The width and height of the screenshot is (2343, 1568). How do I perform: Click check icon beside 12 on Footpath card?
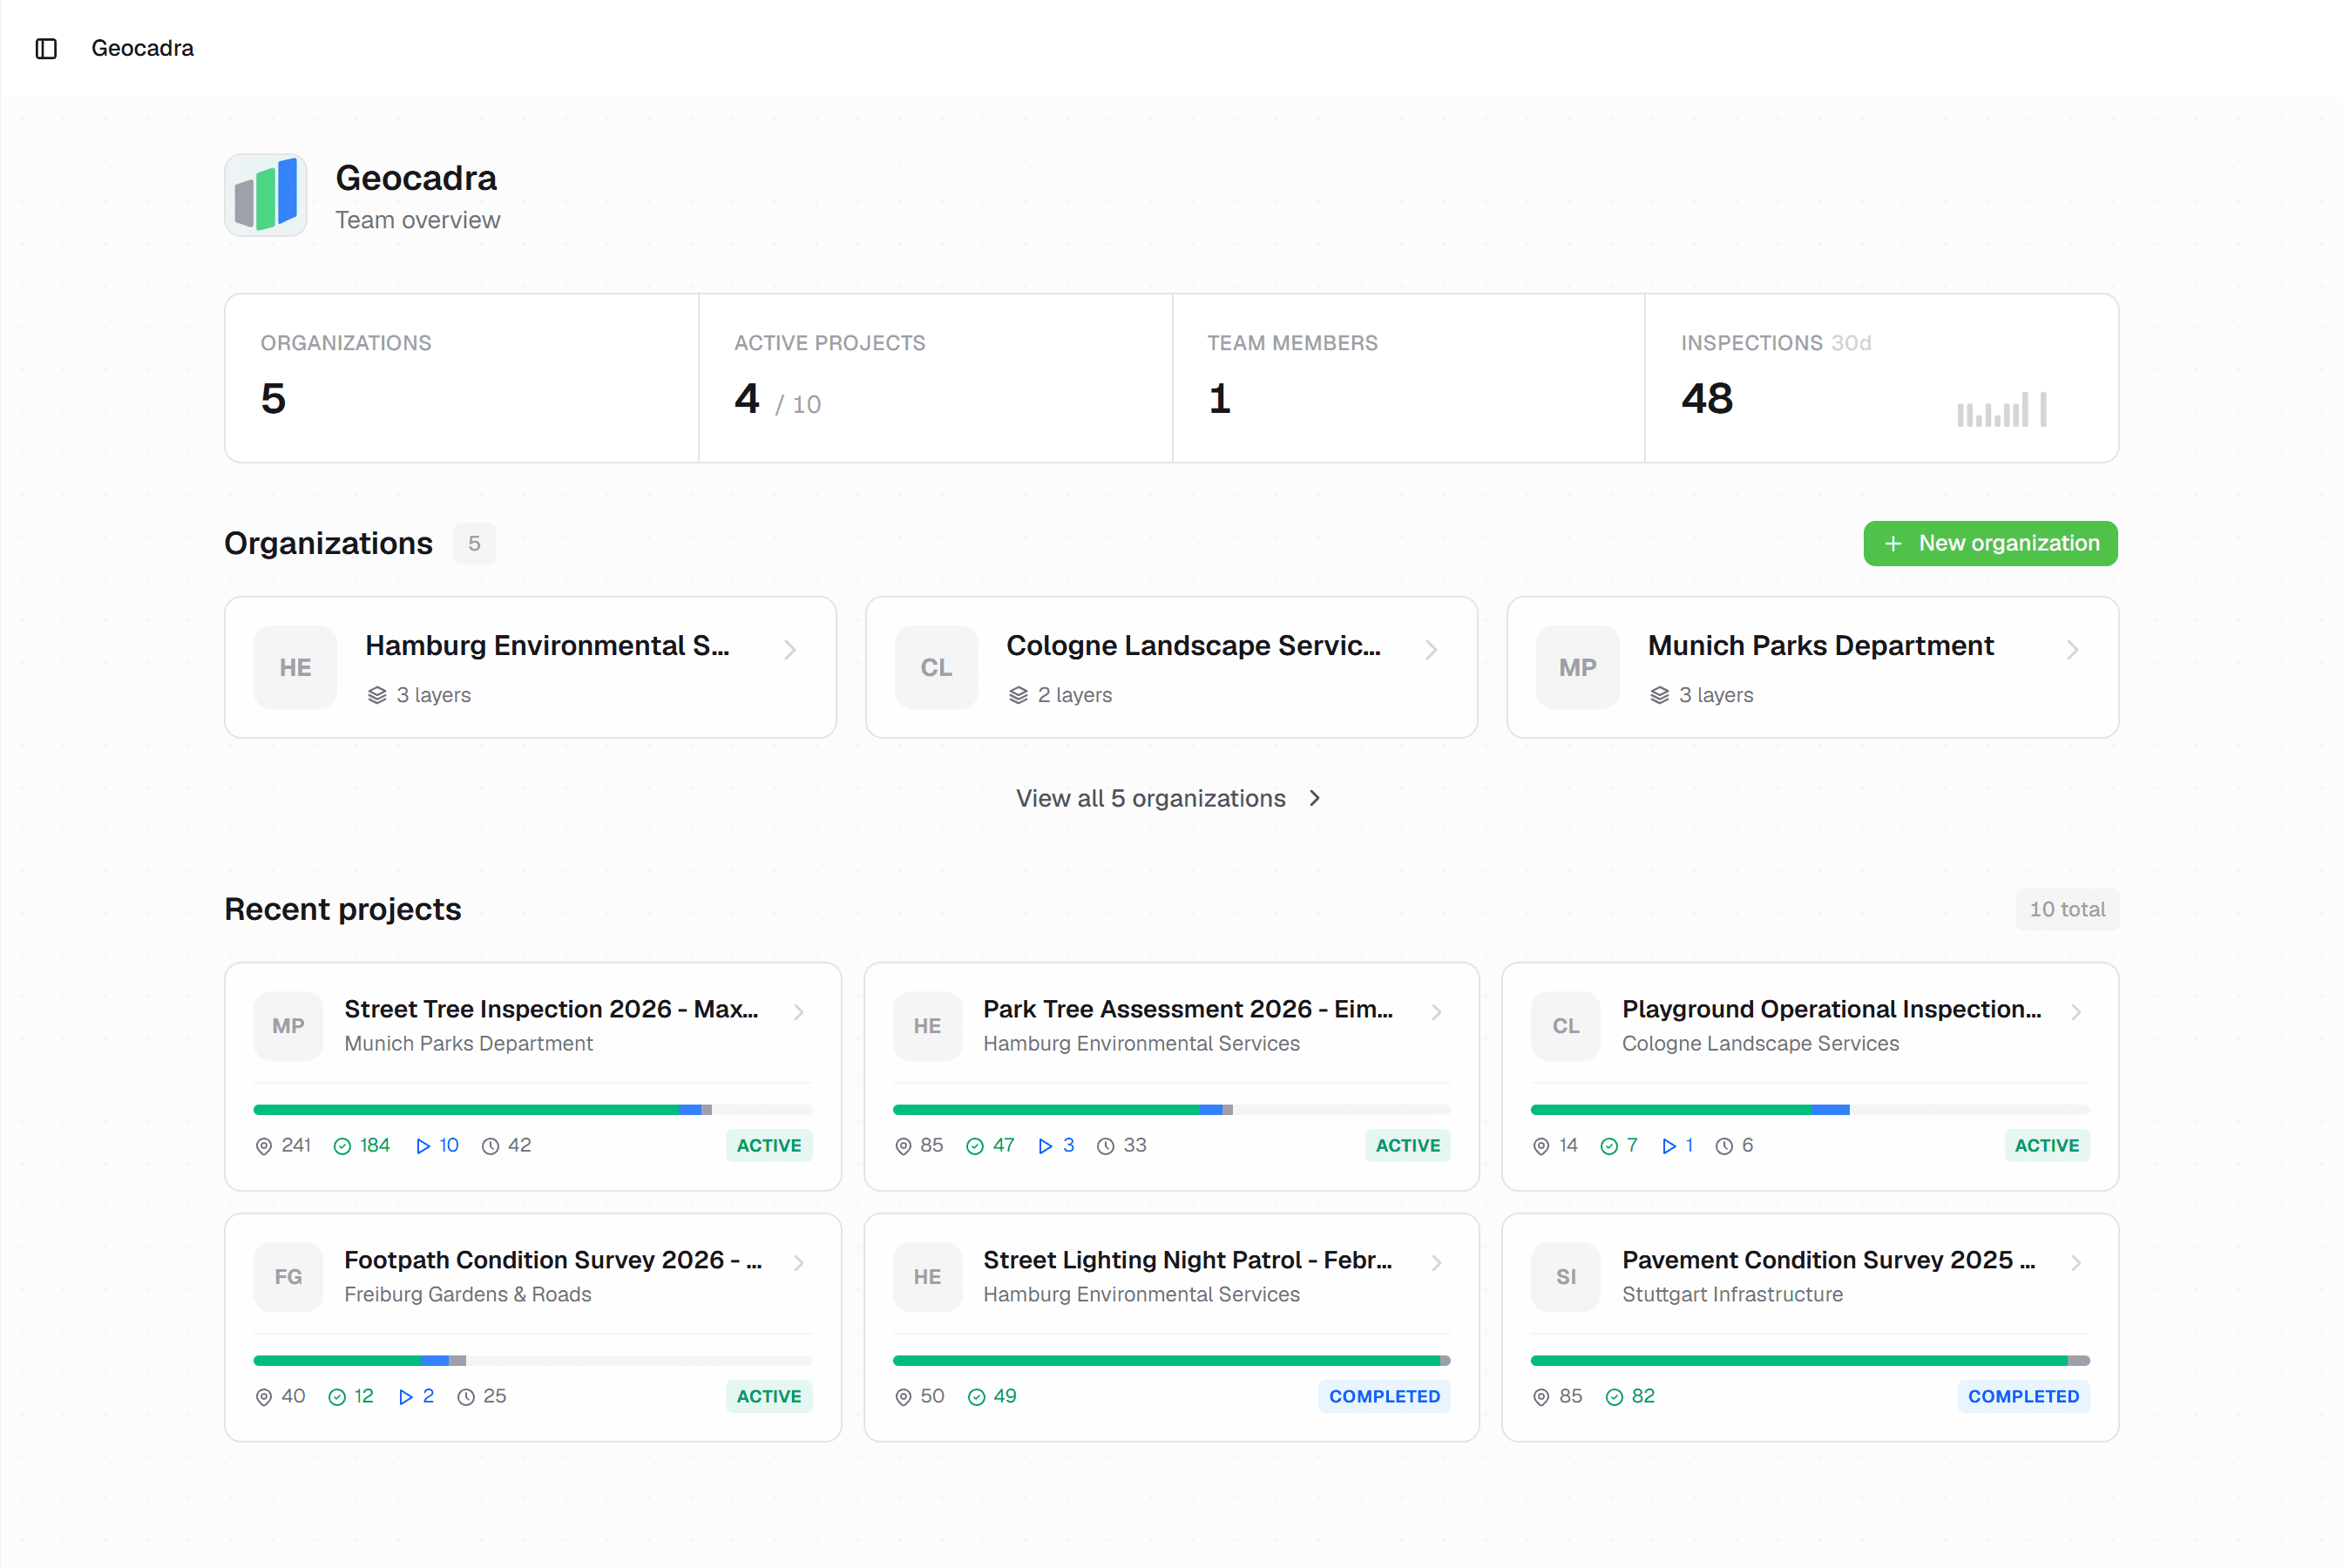pos(337,1397)
